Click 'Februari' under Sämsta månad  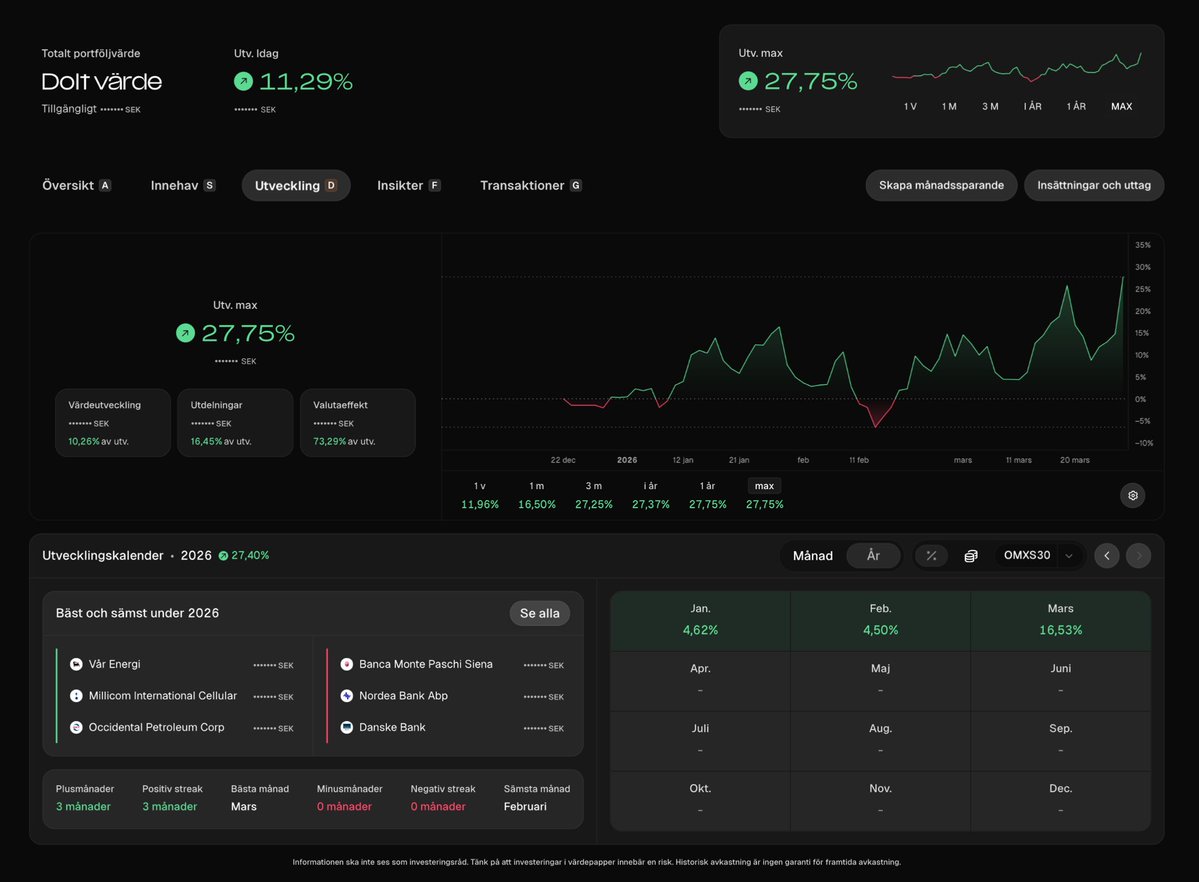pos(525,806)
